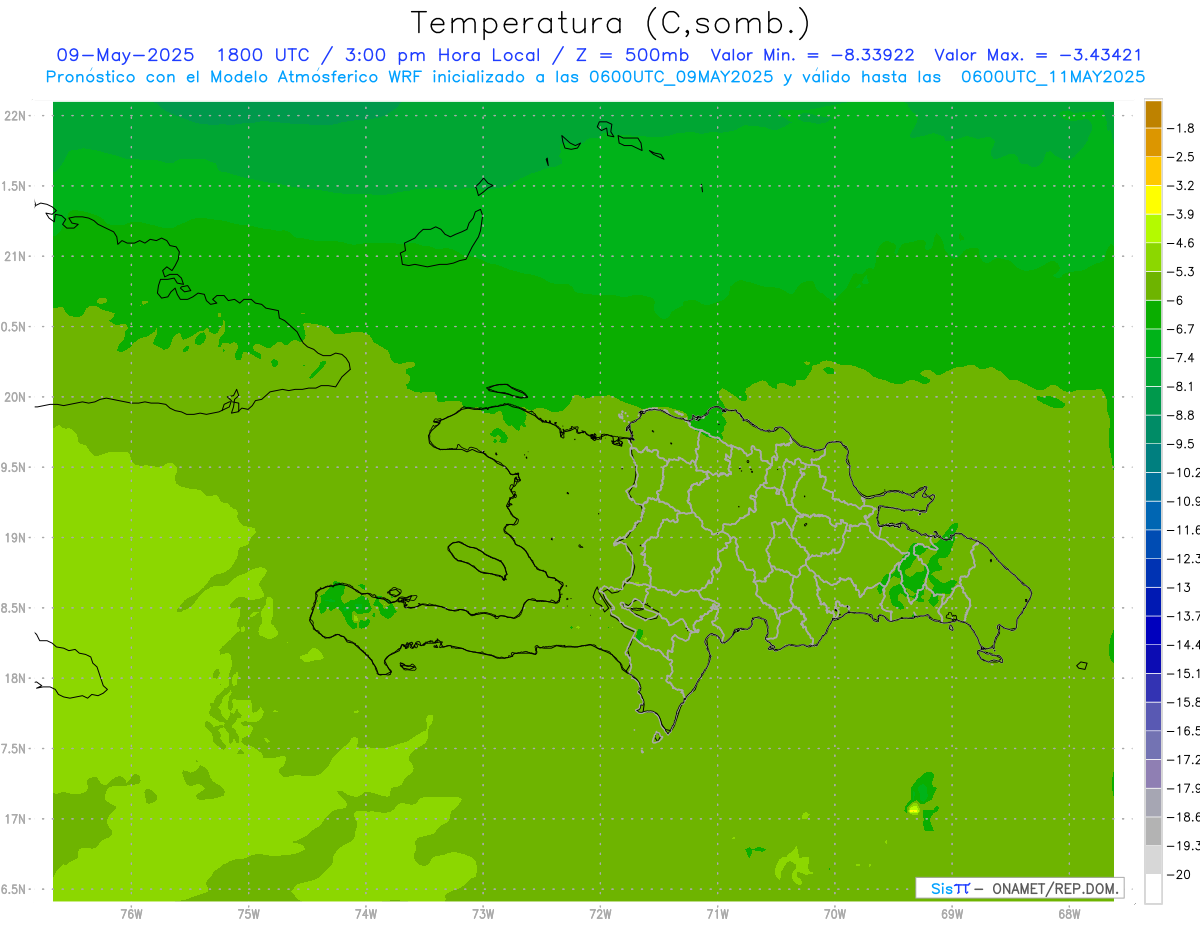
Task: Click the "3:00 pm Hora Local" text
Action: [x=443, y=55]
